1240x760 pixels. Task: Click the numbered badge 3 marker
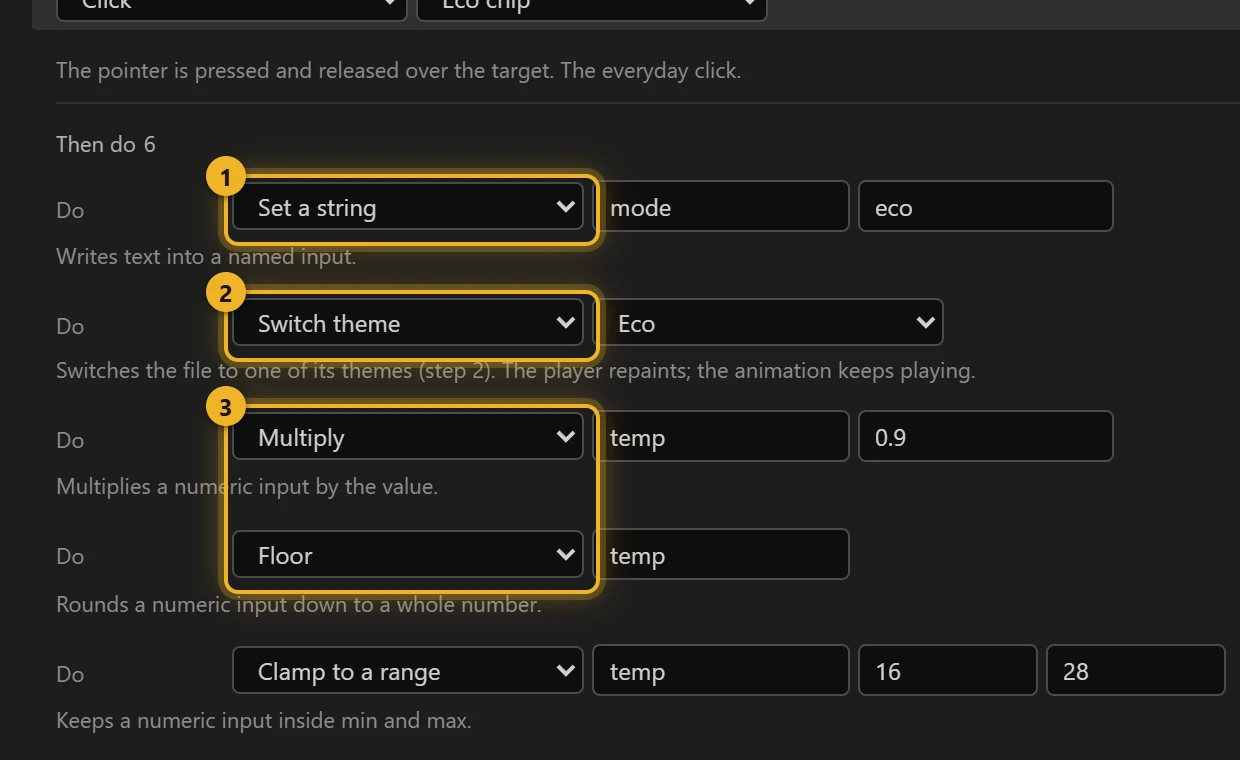point(225,408)
